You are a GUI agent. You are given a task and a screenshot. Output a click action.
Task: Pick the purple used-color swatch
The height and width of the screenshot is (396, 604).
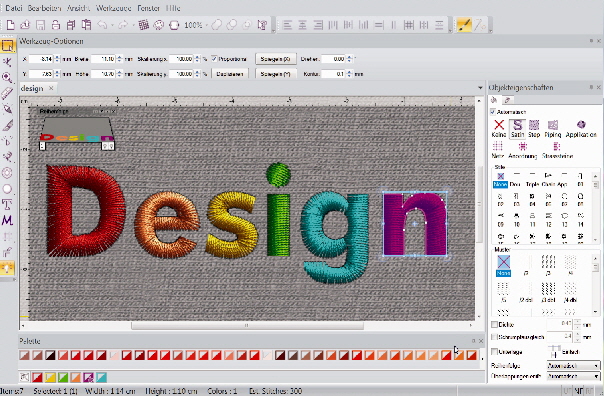[x=88, y=377]
